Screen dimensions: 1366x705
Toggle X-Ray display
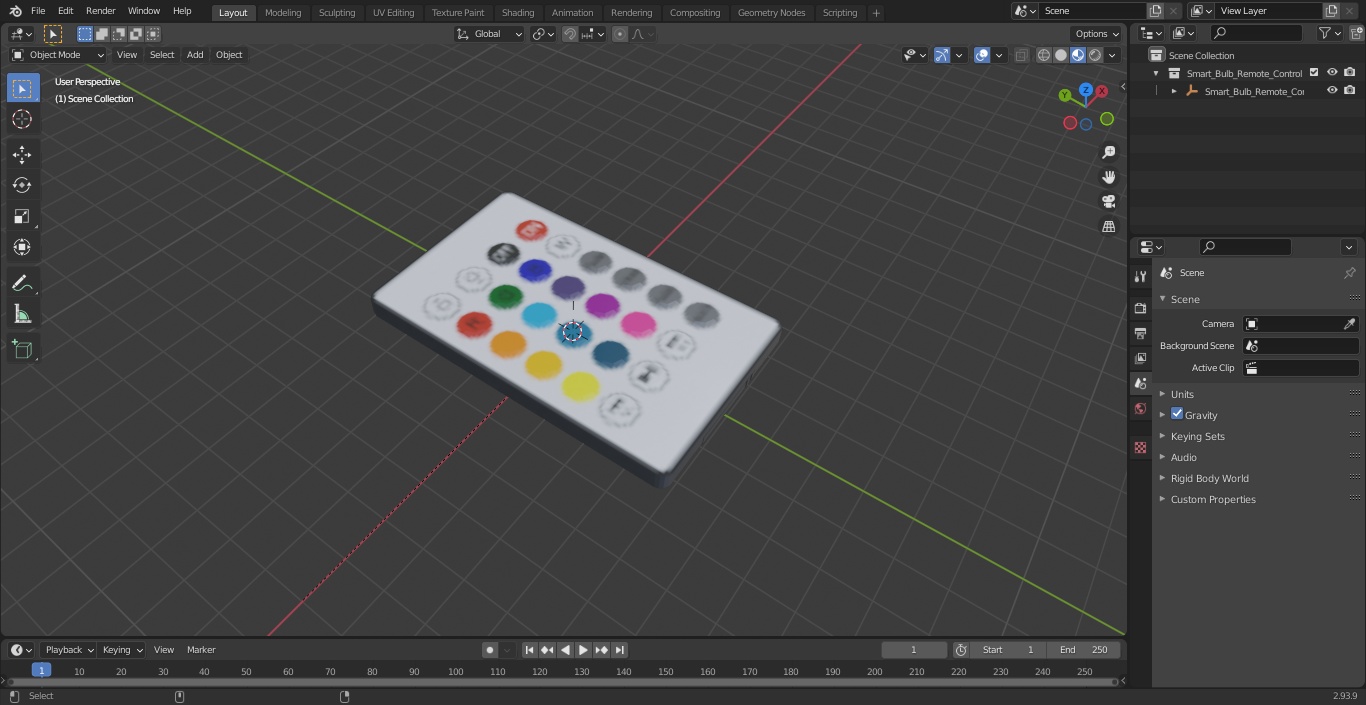click(x=1021, y=55)
